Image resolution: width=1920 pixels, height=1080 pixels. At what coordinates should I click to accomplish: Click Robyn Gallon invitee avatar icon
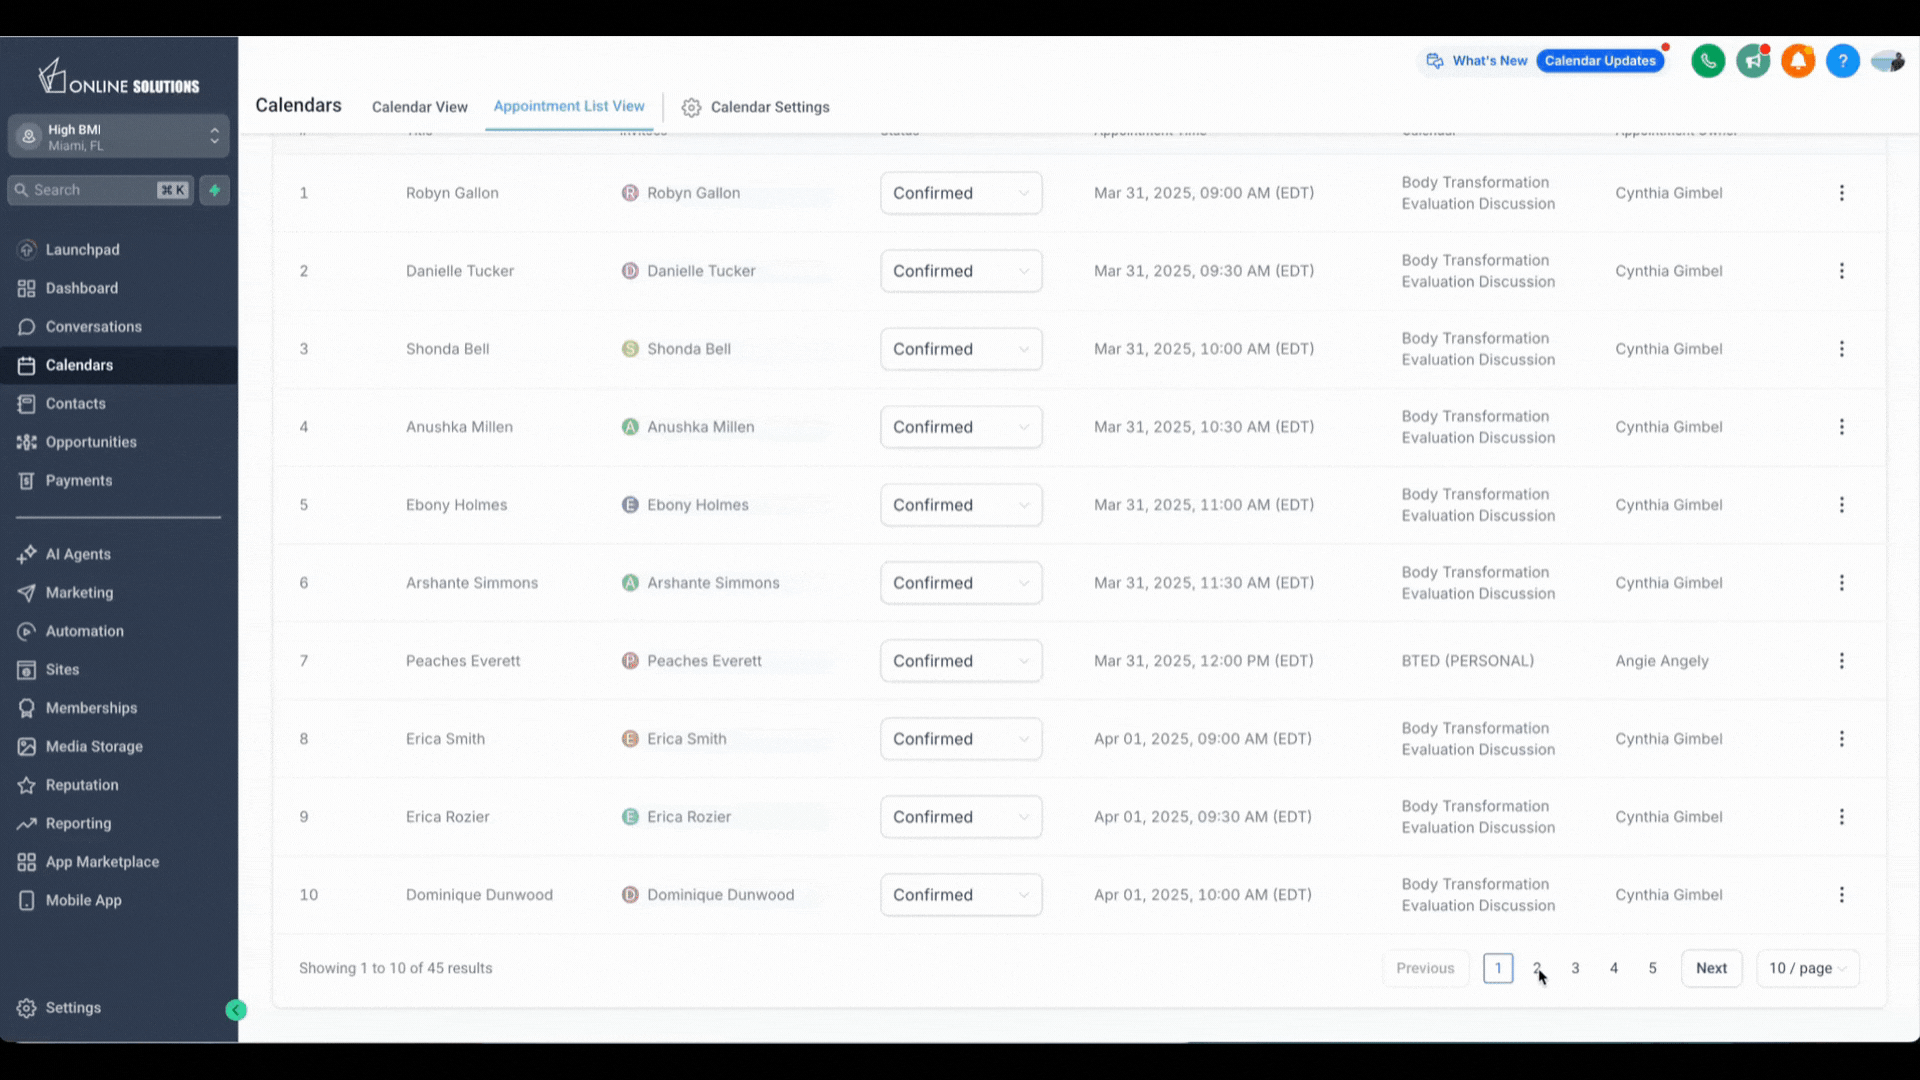[x=630, y=193]
